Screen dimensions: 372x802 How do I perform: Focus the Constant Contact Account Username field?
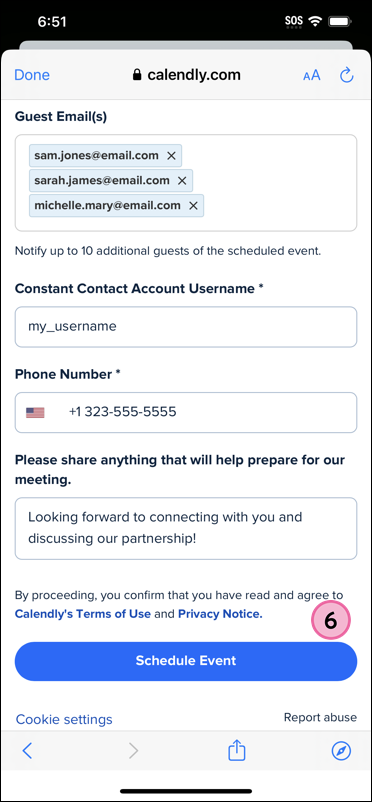click(x=186, y=327)
